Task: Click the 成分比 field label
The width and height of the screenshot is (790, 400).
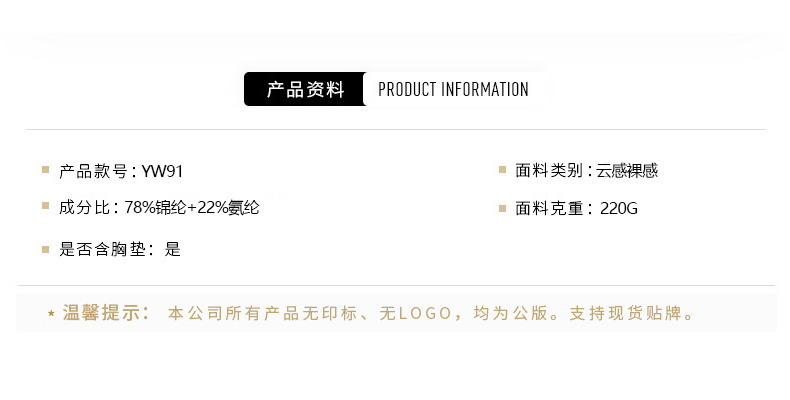Action: pos(86,208)
